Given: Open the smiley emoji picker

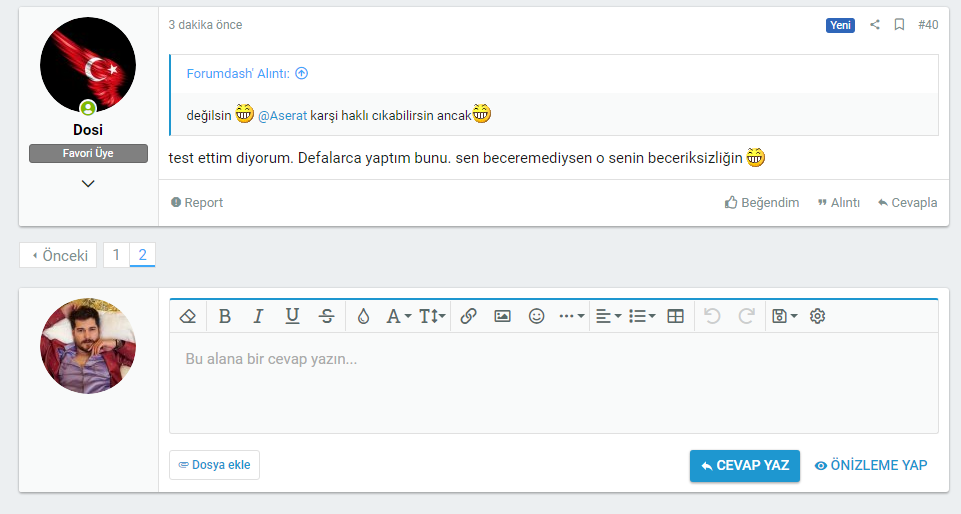Looking at the screenshot, I should pyautogui.click(x=536, y=316).
